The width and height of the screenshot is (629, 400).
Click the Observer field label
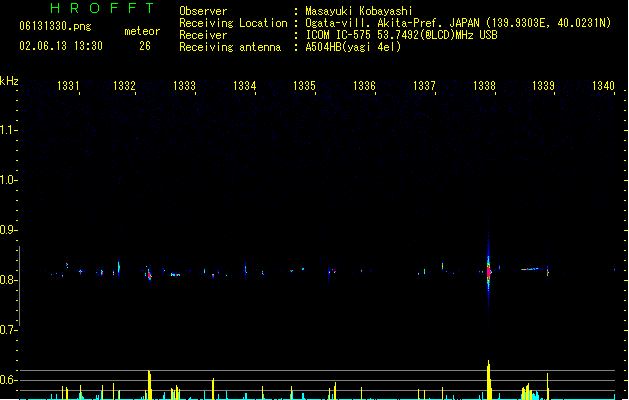pyautogui.click(x=203, y=11)
